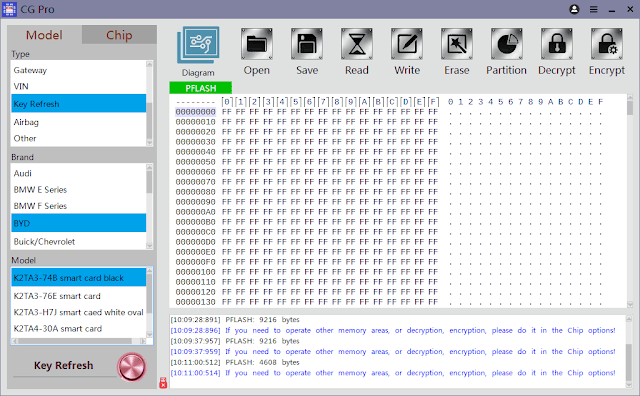640x396 pixels.
Task: Click the Key Refresh label button
Action: click(x=64, y=365)
